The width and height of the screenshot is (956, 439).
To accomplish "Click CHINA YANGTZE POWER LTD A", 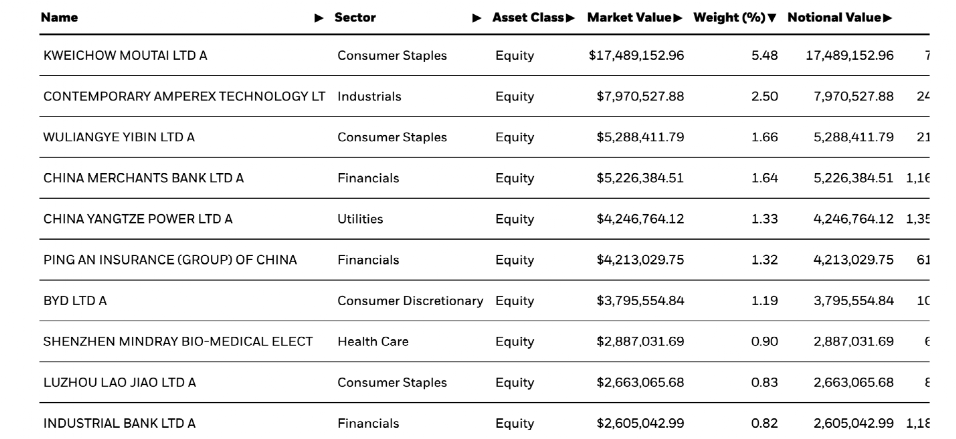I will coord(137,219).
